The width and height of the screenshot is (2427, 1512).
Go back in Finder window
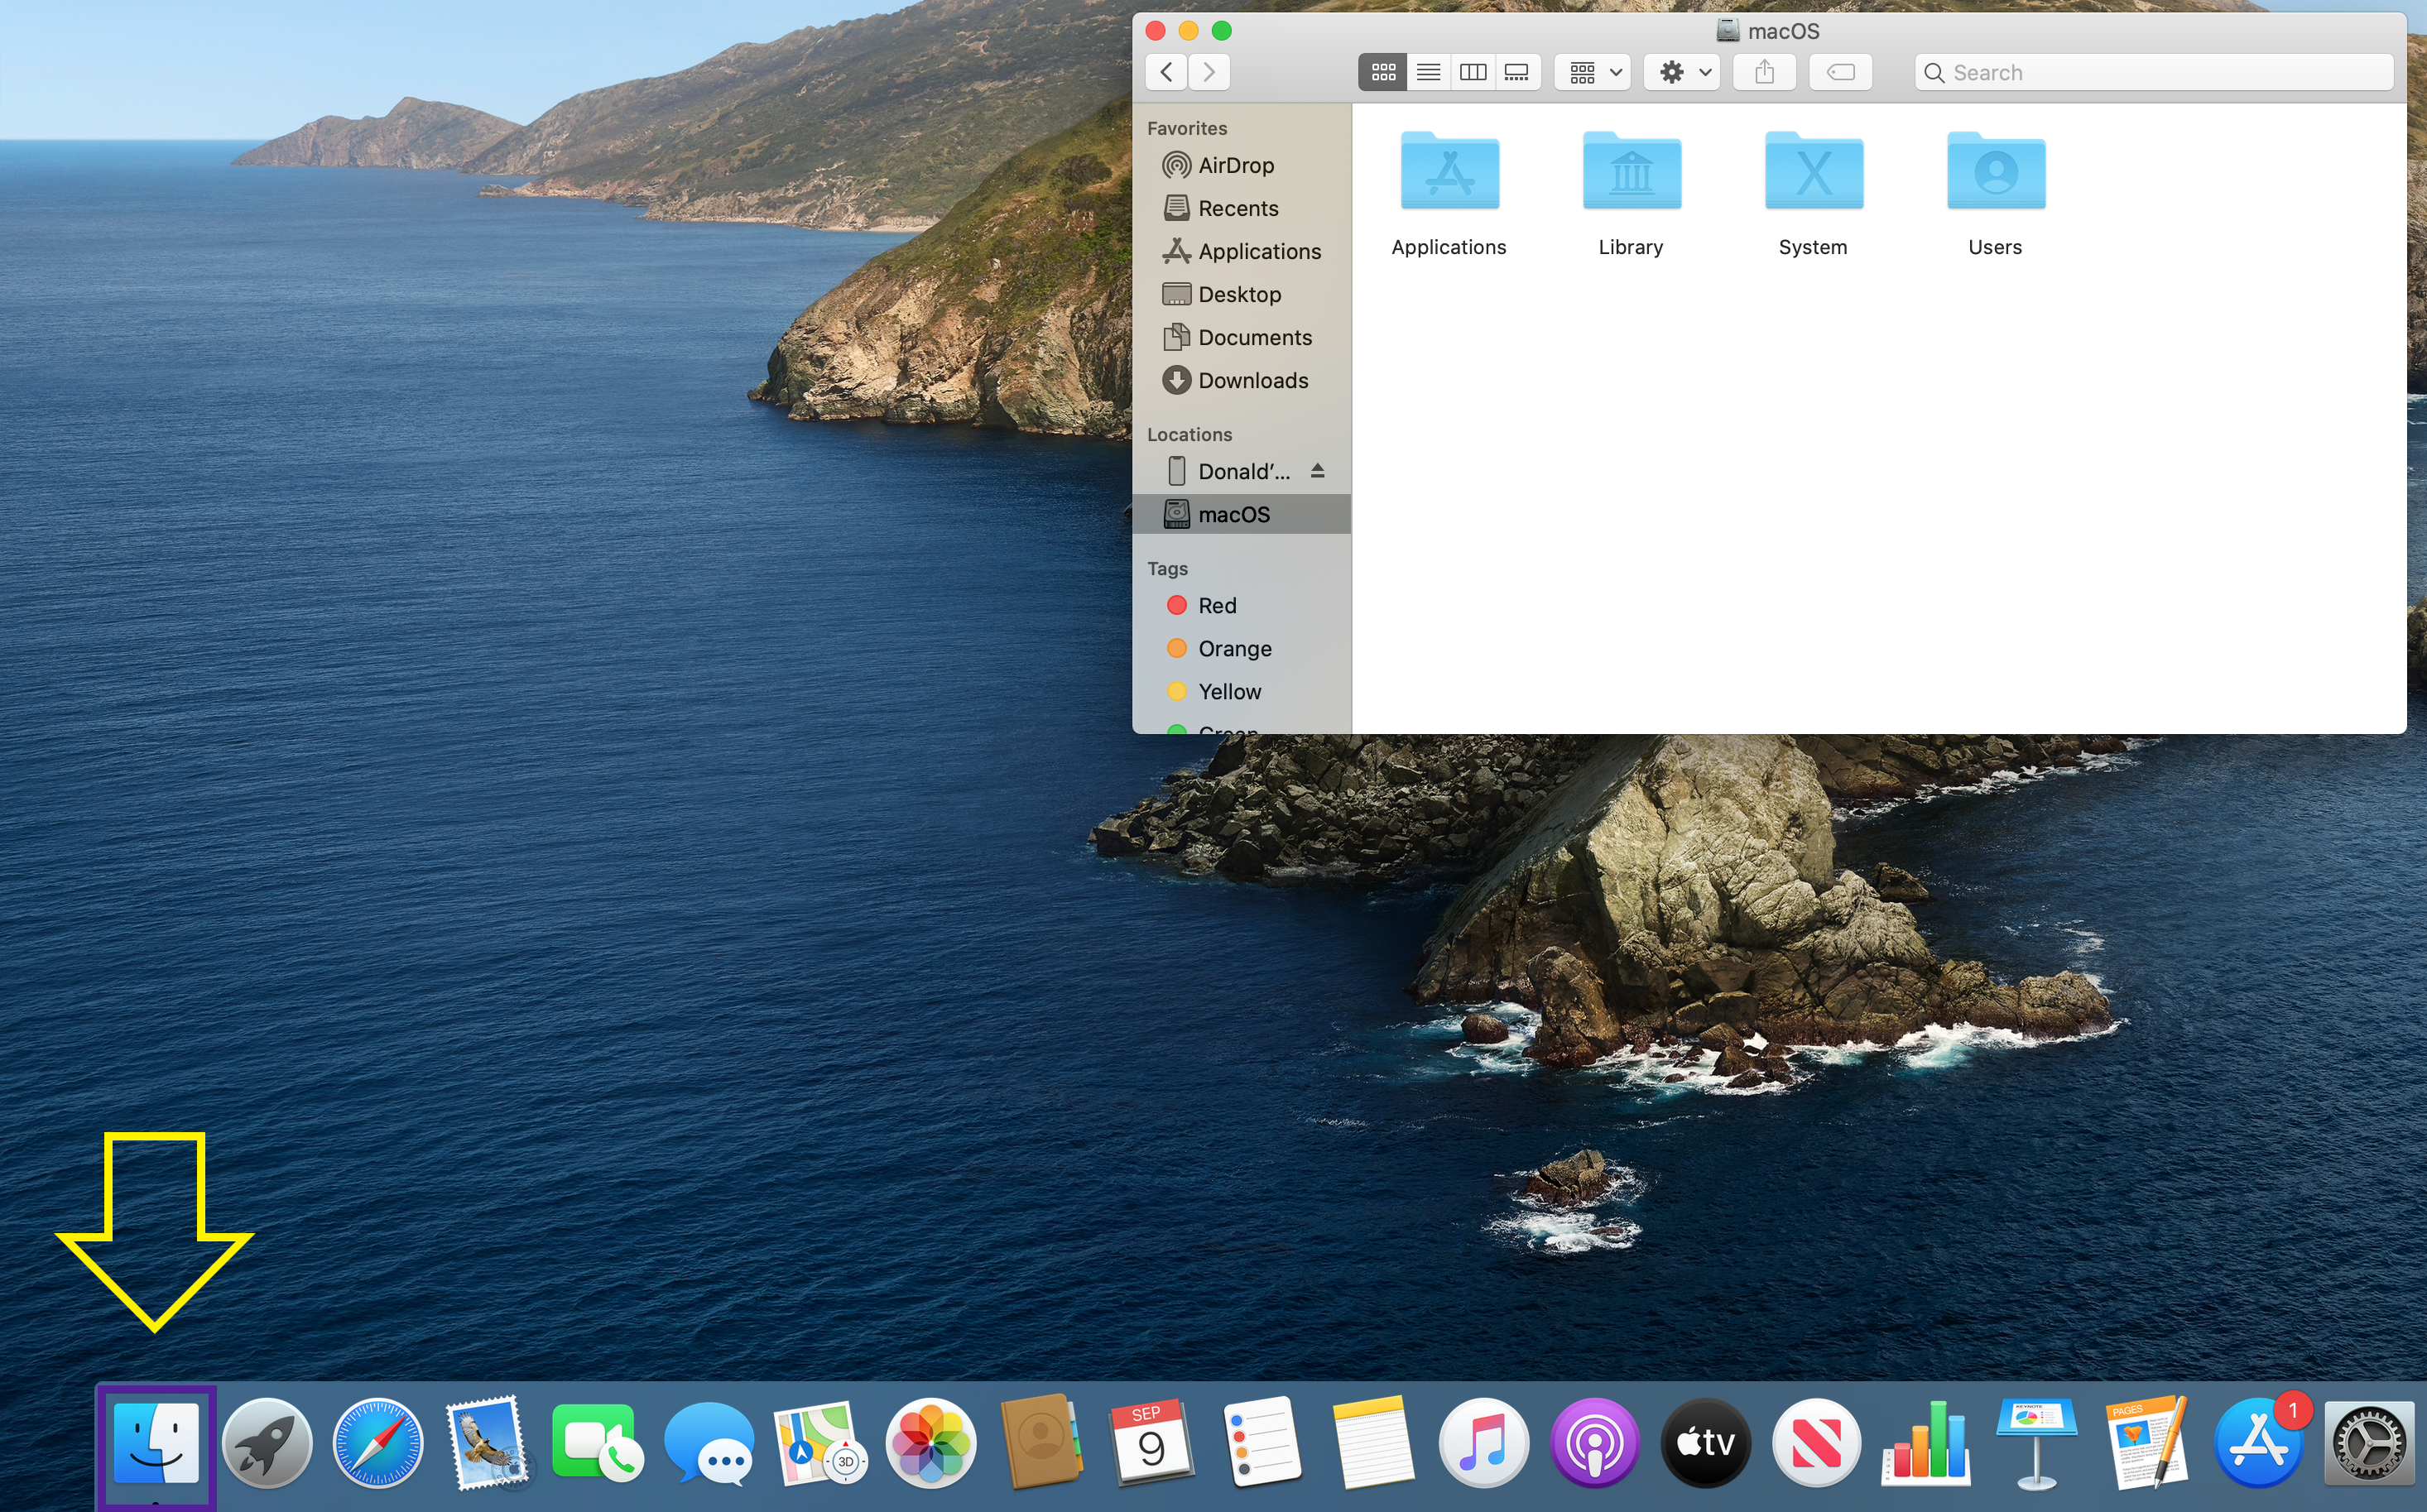[1165, 72]
